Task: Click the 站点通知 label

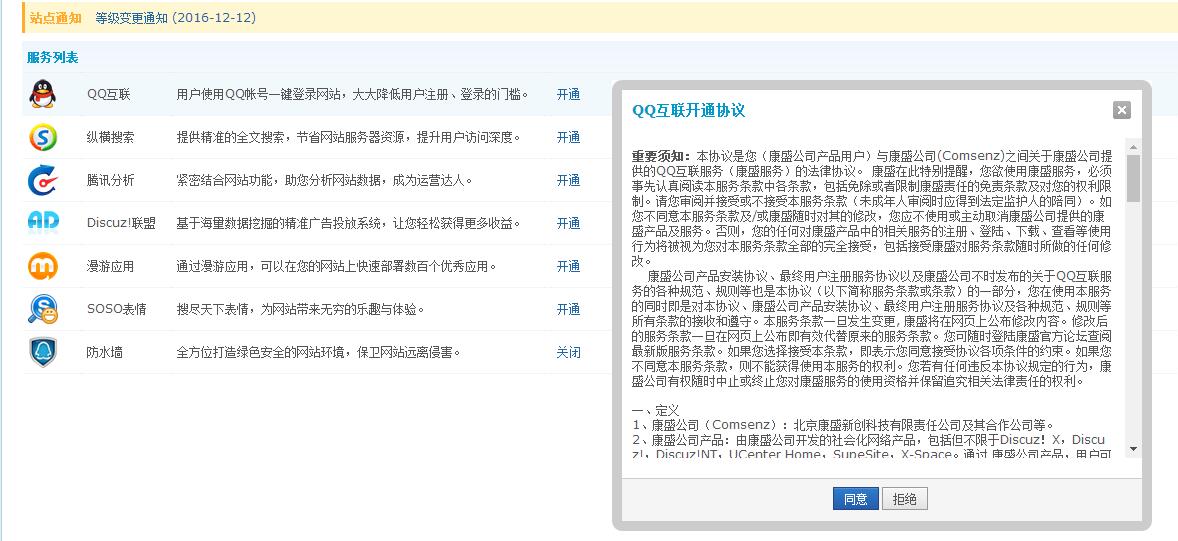Action: click(x=56, y=17)
